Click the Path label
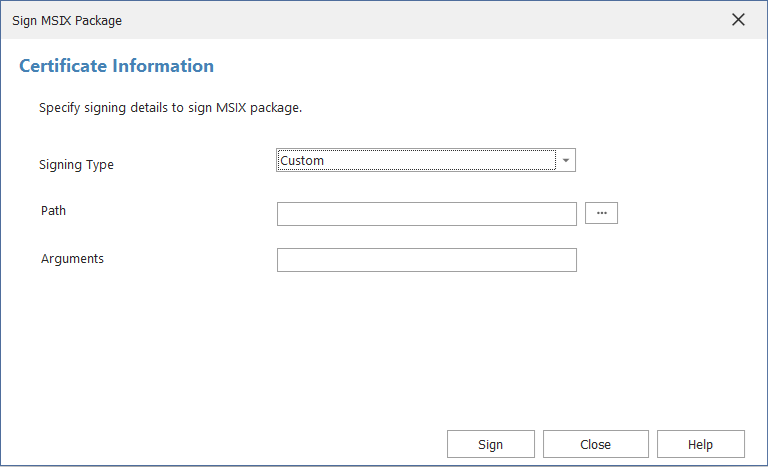The height and width of the screenshot is (468, 768). (x=54, y=211)
